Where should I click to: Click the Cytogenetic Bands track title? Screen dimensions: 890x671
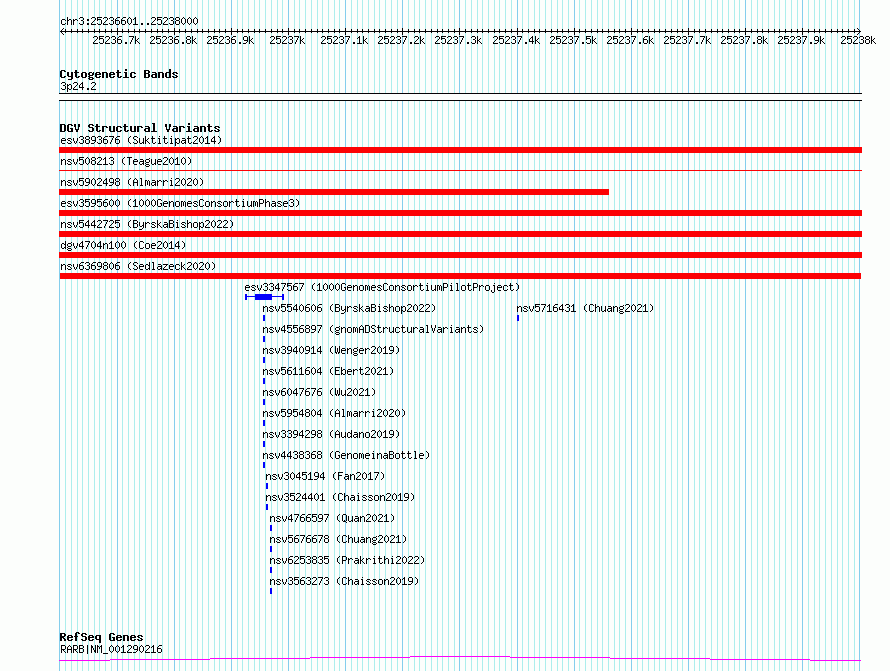click(x=119, y=74)
